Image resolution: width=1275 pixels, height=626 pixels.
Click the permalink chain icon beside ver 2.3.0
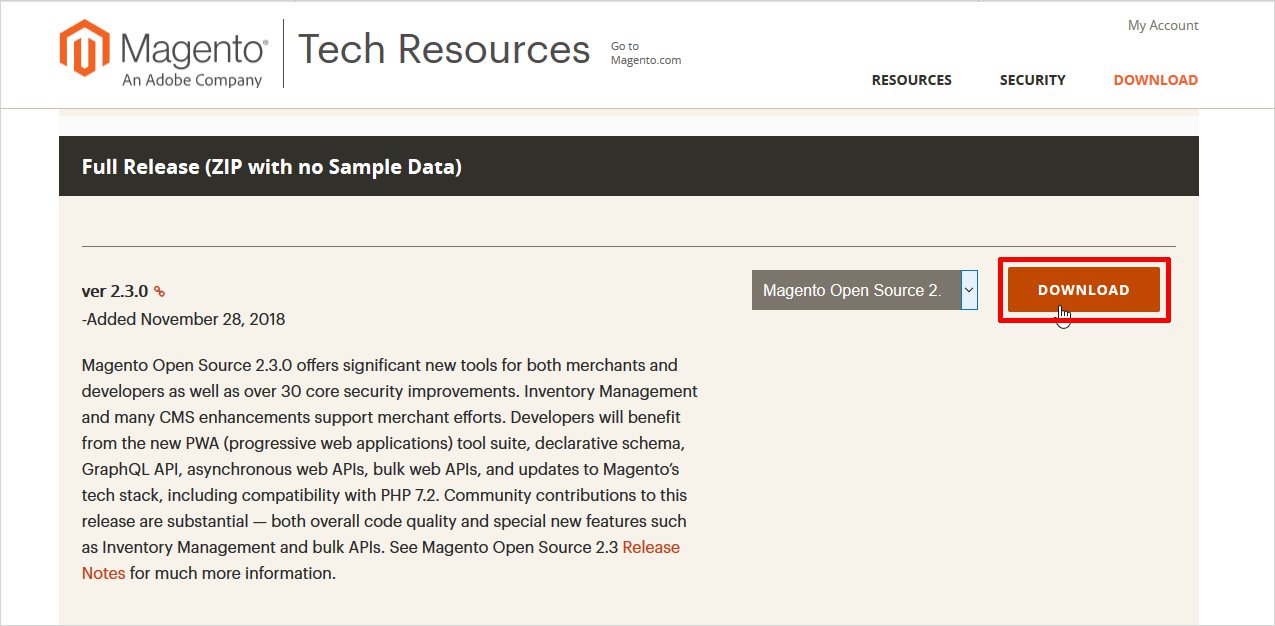159,292
